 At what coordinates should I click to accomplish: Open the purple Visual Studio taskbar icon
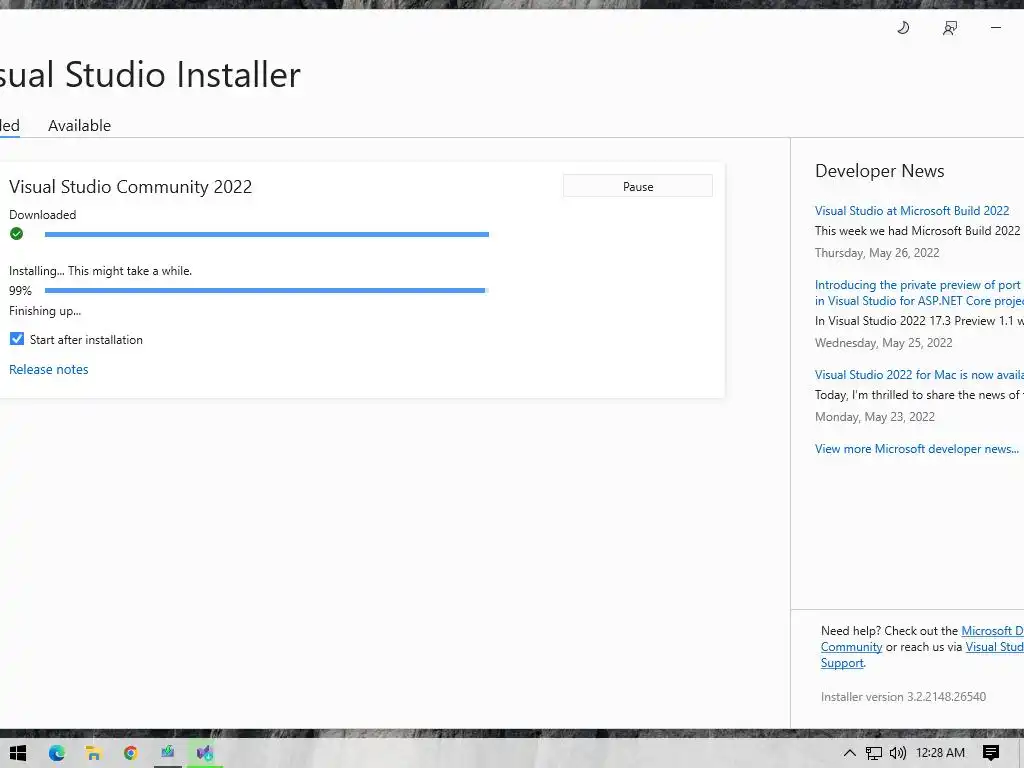204,753
